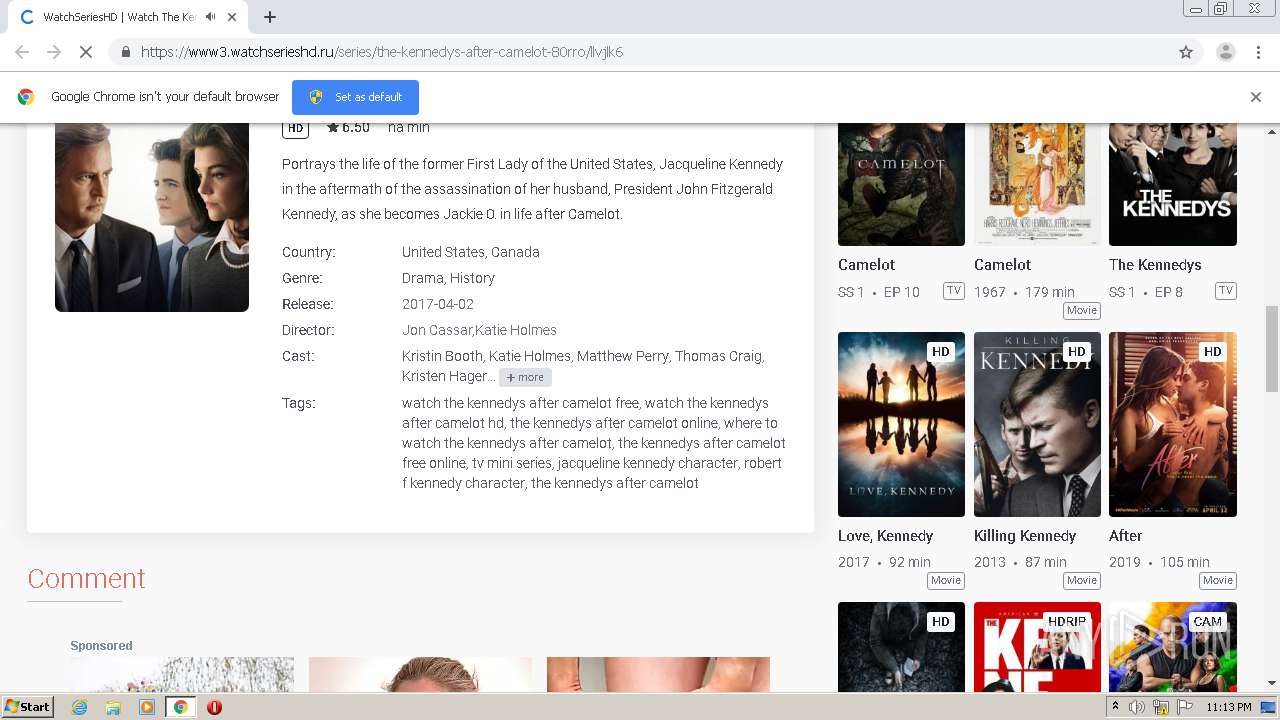Click The Kennedys After Camelot poster
This screenshot has width=1280, height=720.
[152, 217]
